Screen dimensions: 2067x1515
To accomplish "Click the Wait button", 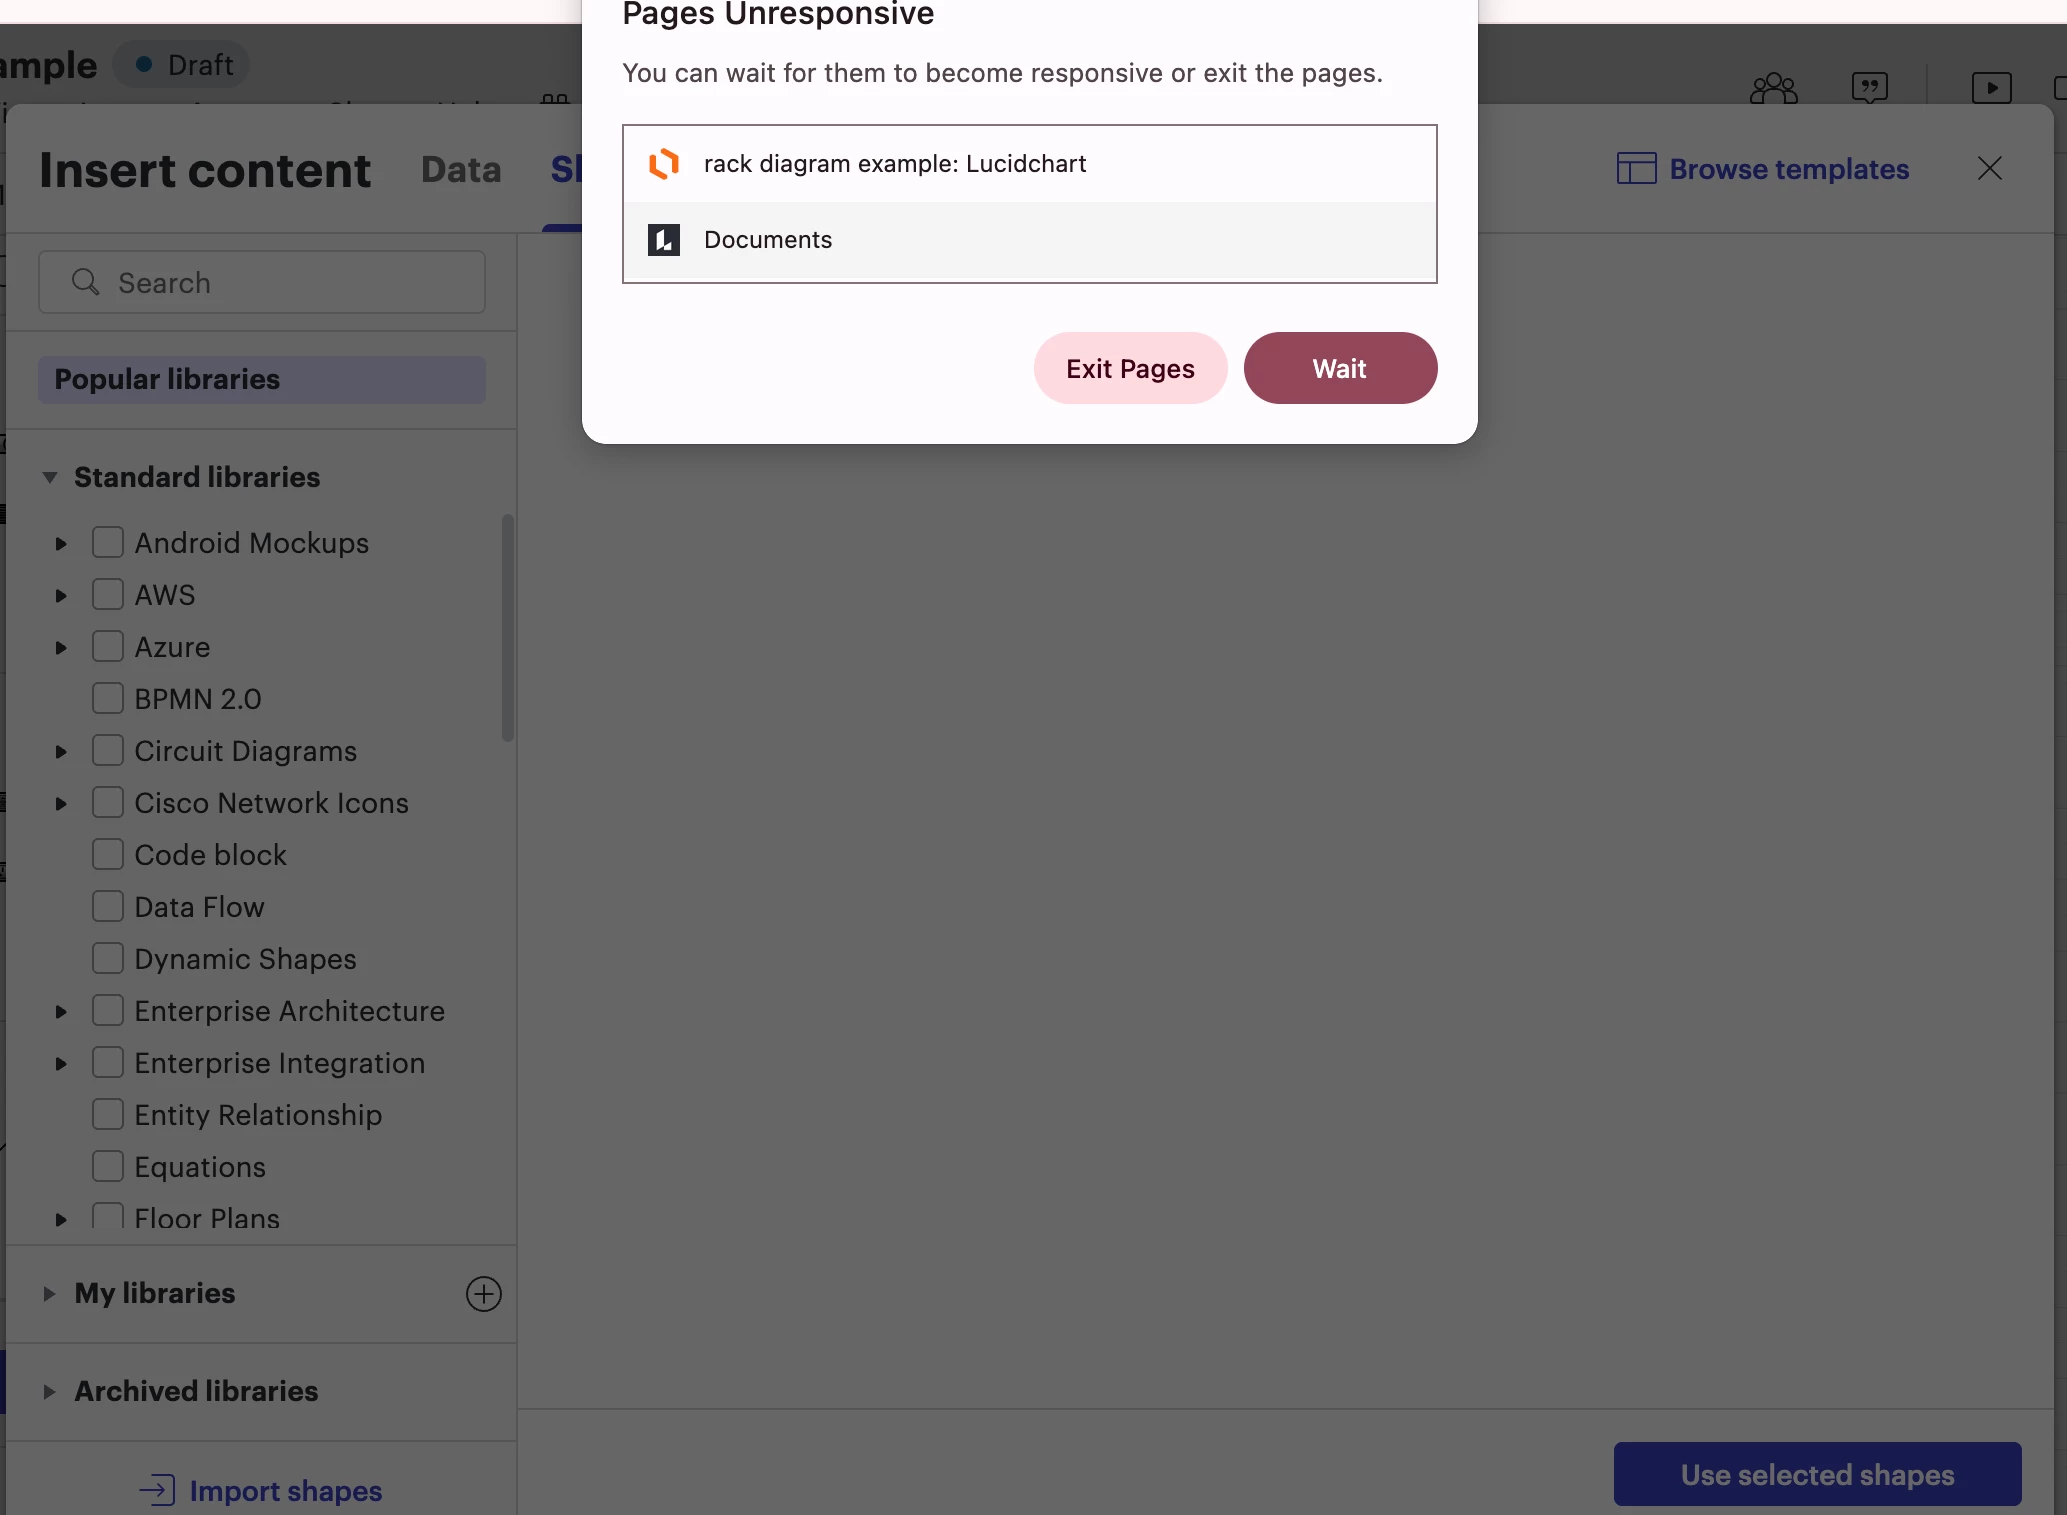I will tap(1340, 368).
